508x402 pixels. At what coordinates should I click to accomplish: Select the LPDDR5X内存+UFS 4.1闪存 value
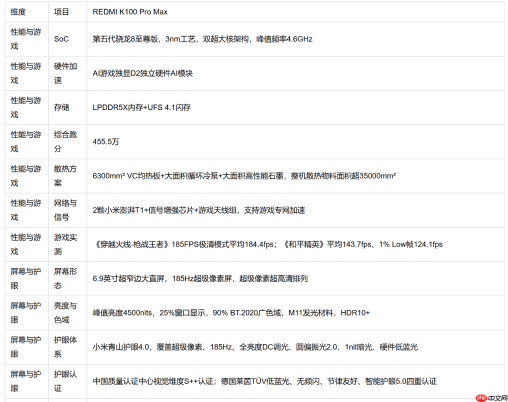142,107
